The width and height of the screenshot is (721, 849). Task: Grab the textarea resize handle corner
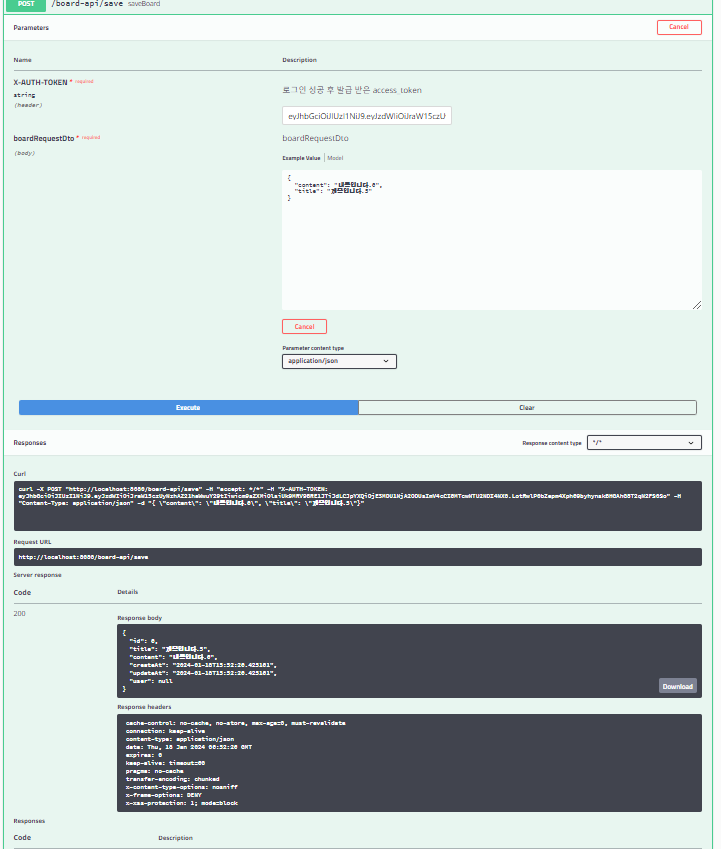[697, 305]
